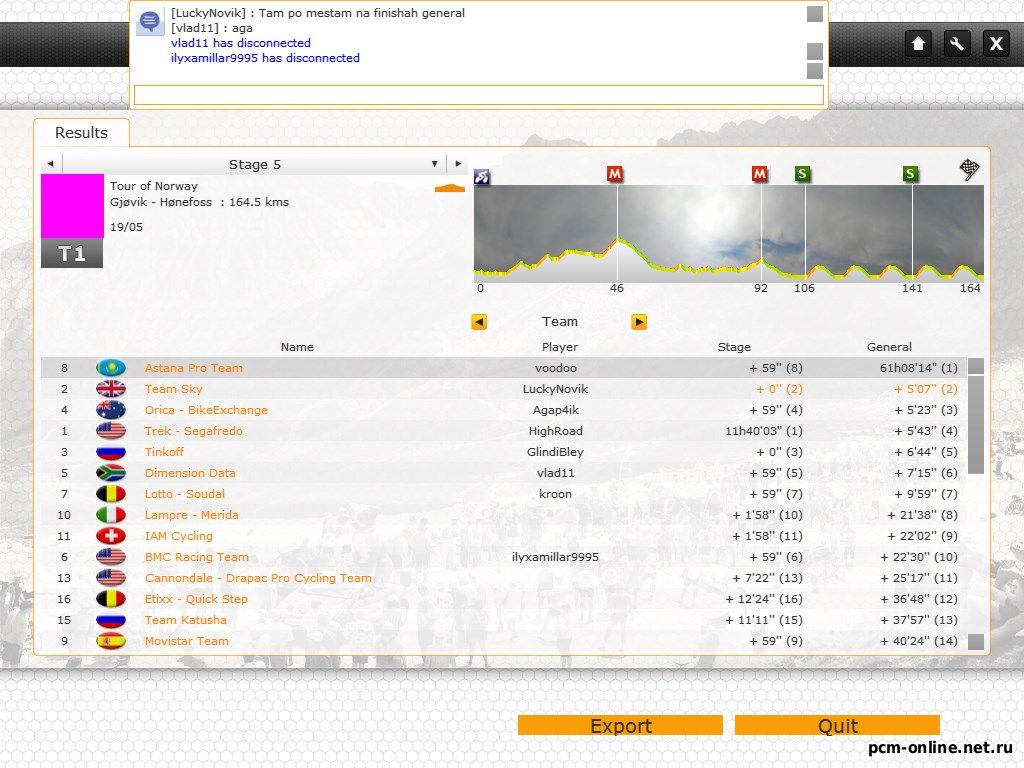The height and width of the screenshot is (768, 1024).
Task: Click the Russia flag for Team Katusha
Action: click(111, 619)
